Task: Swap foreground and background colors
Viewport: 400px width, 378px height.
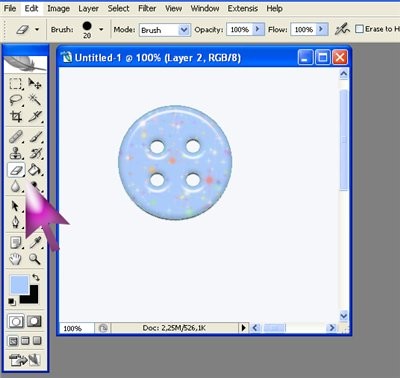Action: click(36, 277)
